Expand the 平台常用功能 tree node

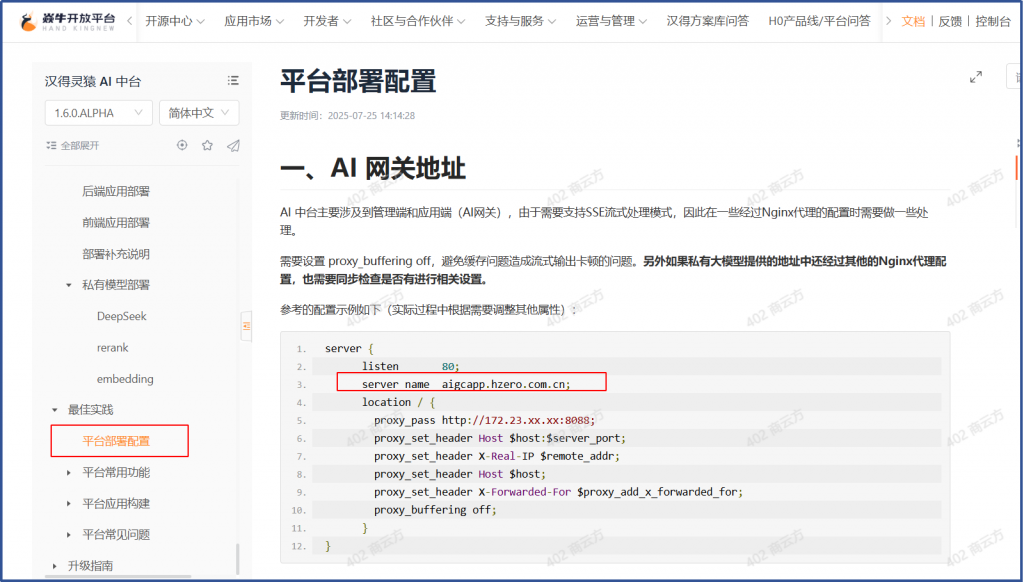69,472
